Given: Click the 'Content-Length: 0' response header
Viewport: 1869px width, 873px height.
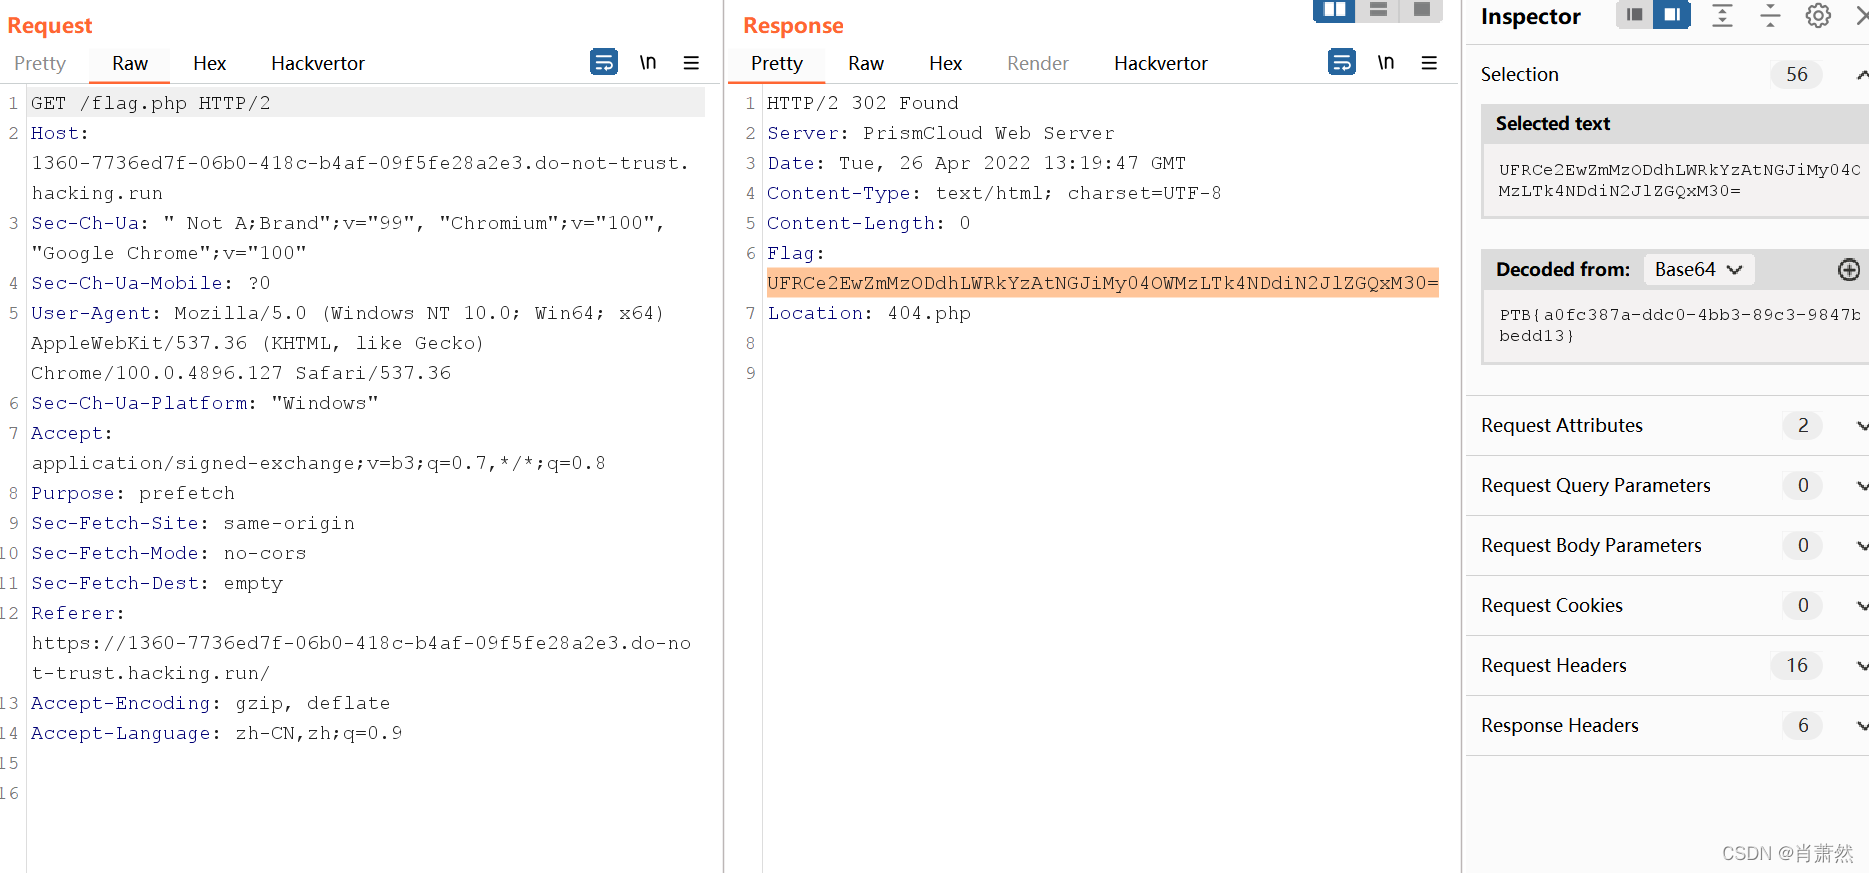Looking at the screenshot, I should pos(868,223).
